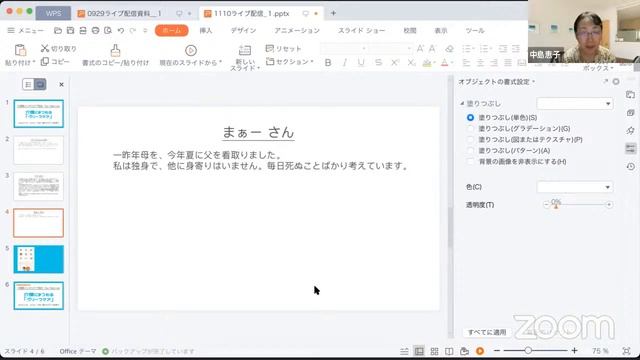Image resolution: width=640 pixels, height=360 pixels.
Task: Switch to Slide Sorter grid view
Action: tap(434, 351)
